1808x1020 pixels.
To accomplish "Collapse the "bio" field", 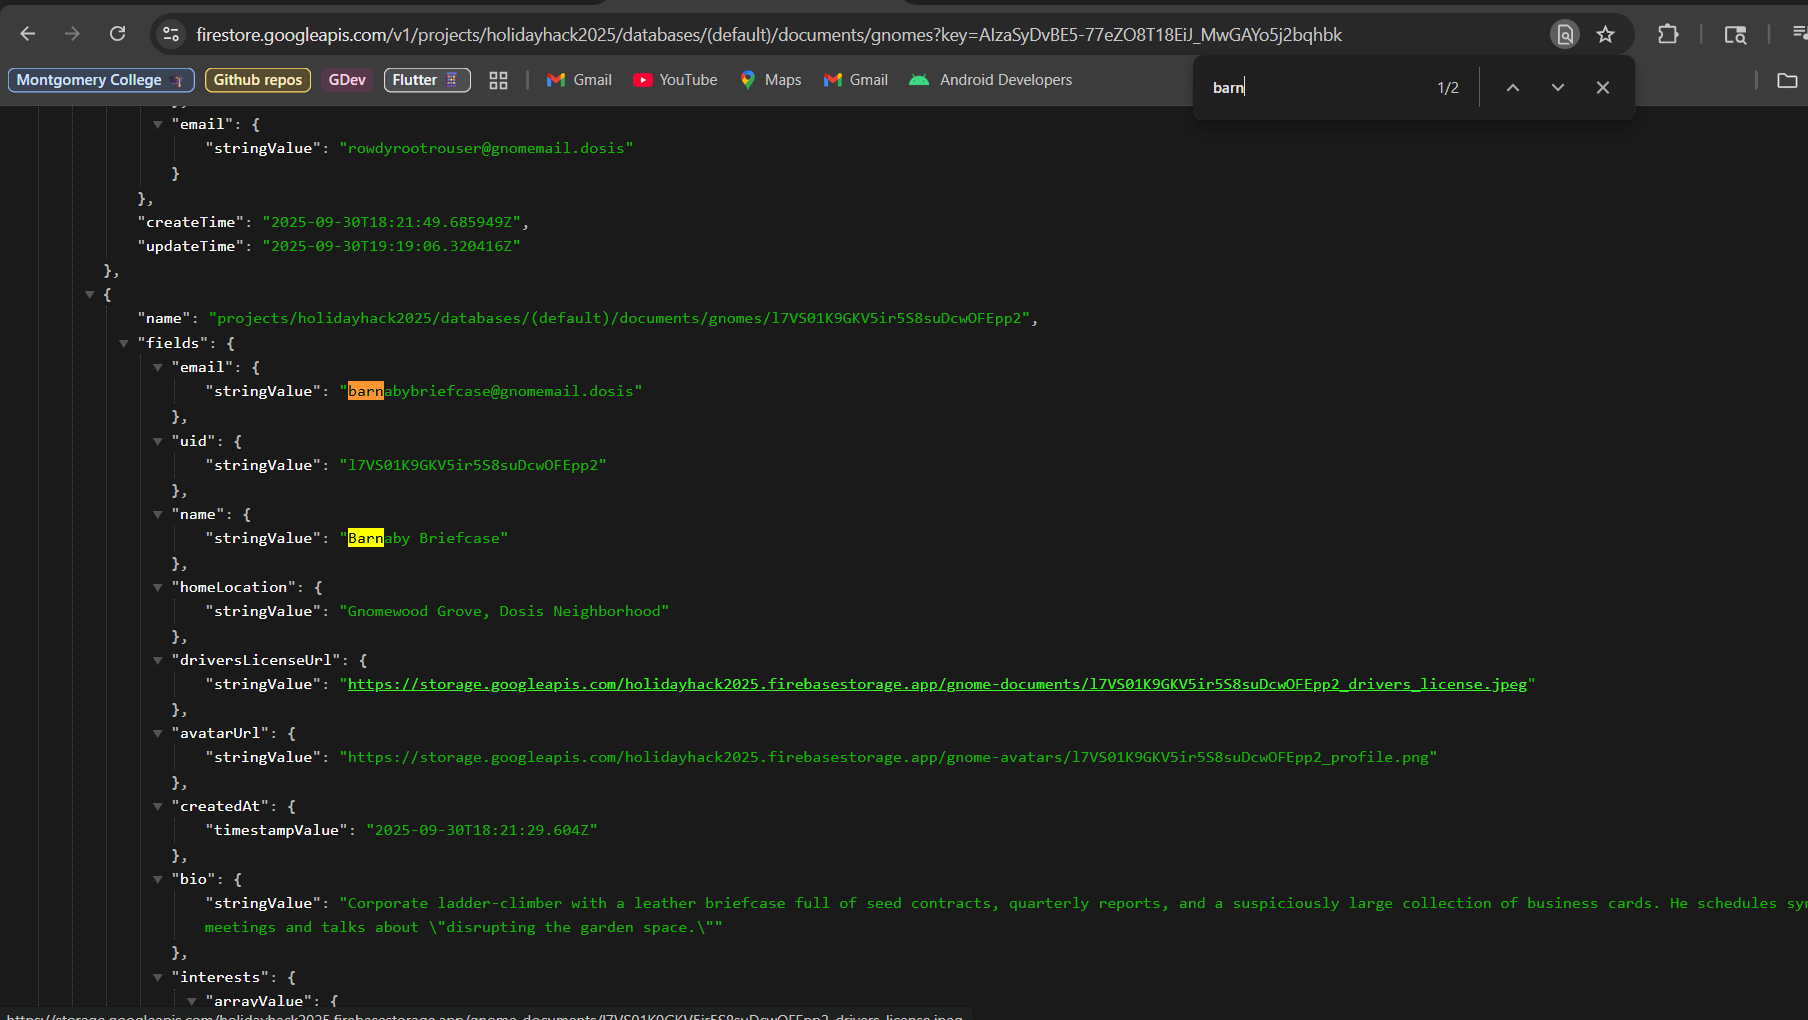I will (x=158, y=879).
